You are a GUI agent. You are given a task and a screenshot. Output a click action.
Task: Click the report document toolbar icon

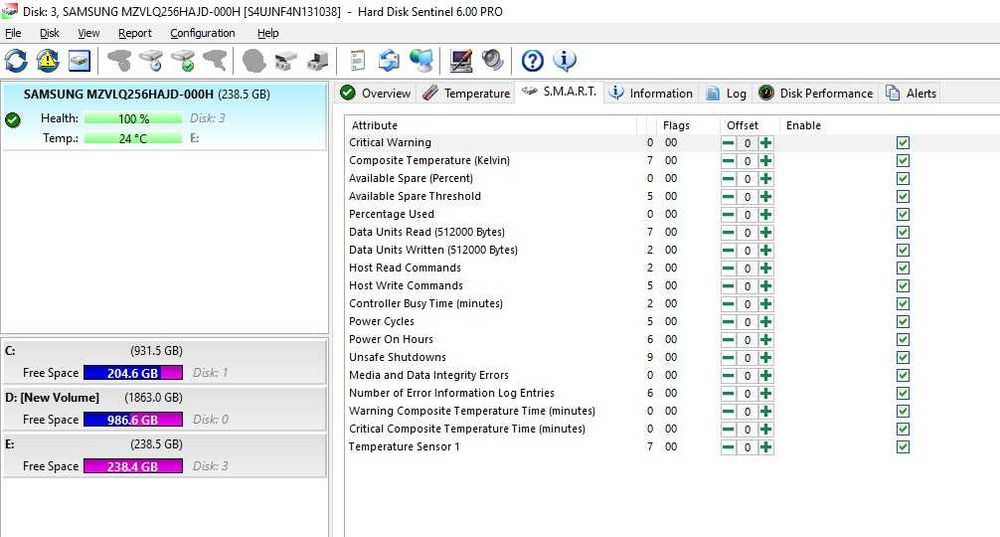tap(358, 61)
